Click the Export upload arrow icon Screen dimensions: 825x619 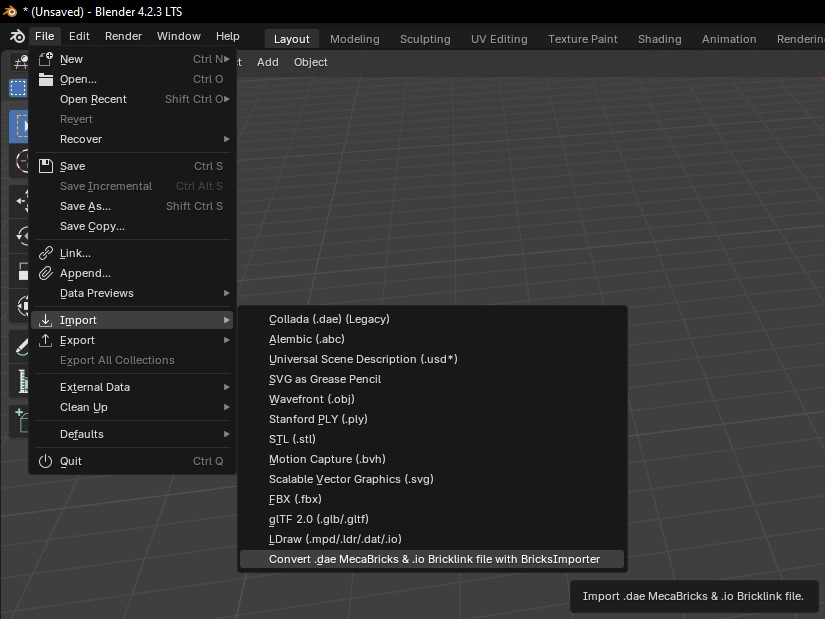tap(45, 340)
